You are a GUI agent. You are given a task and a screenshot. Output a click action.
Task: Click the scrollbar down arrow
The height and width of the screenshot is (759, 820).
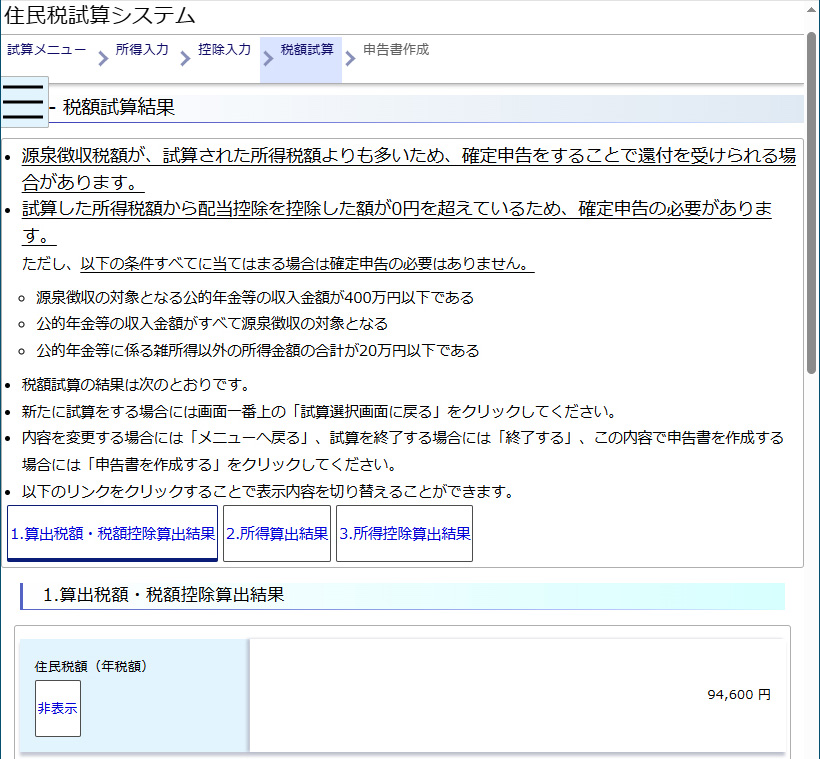pyautogui.click(x=811, y=750)
